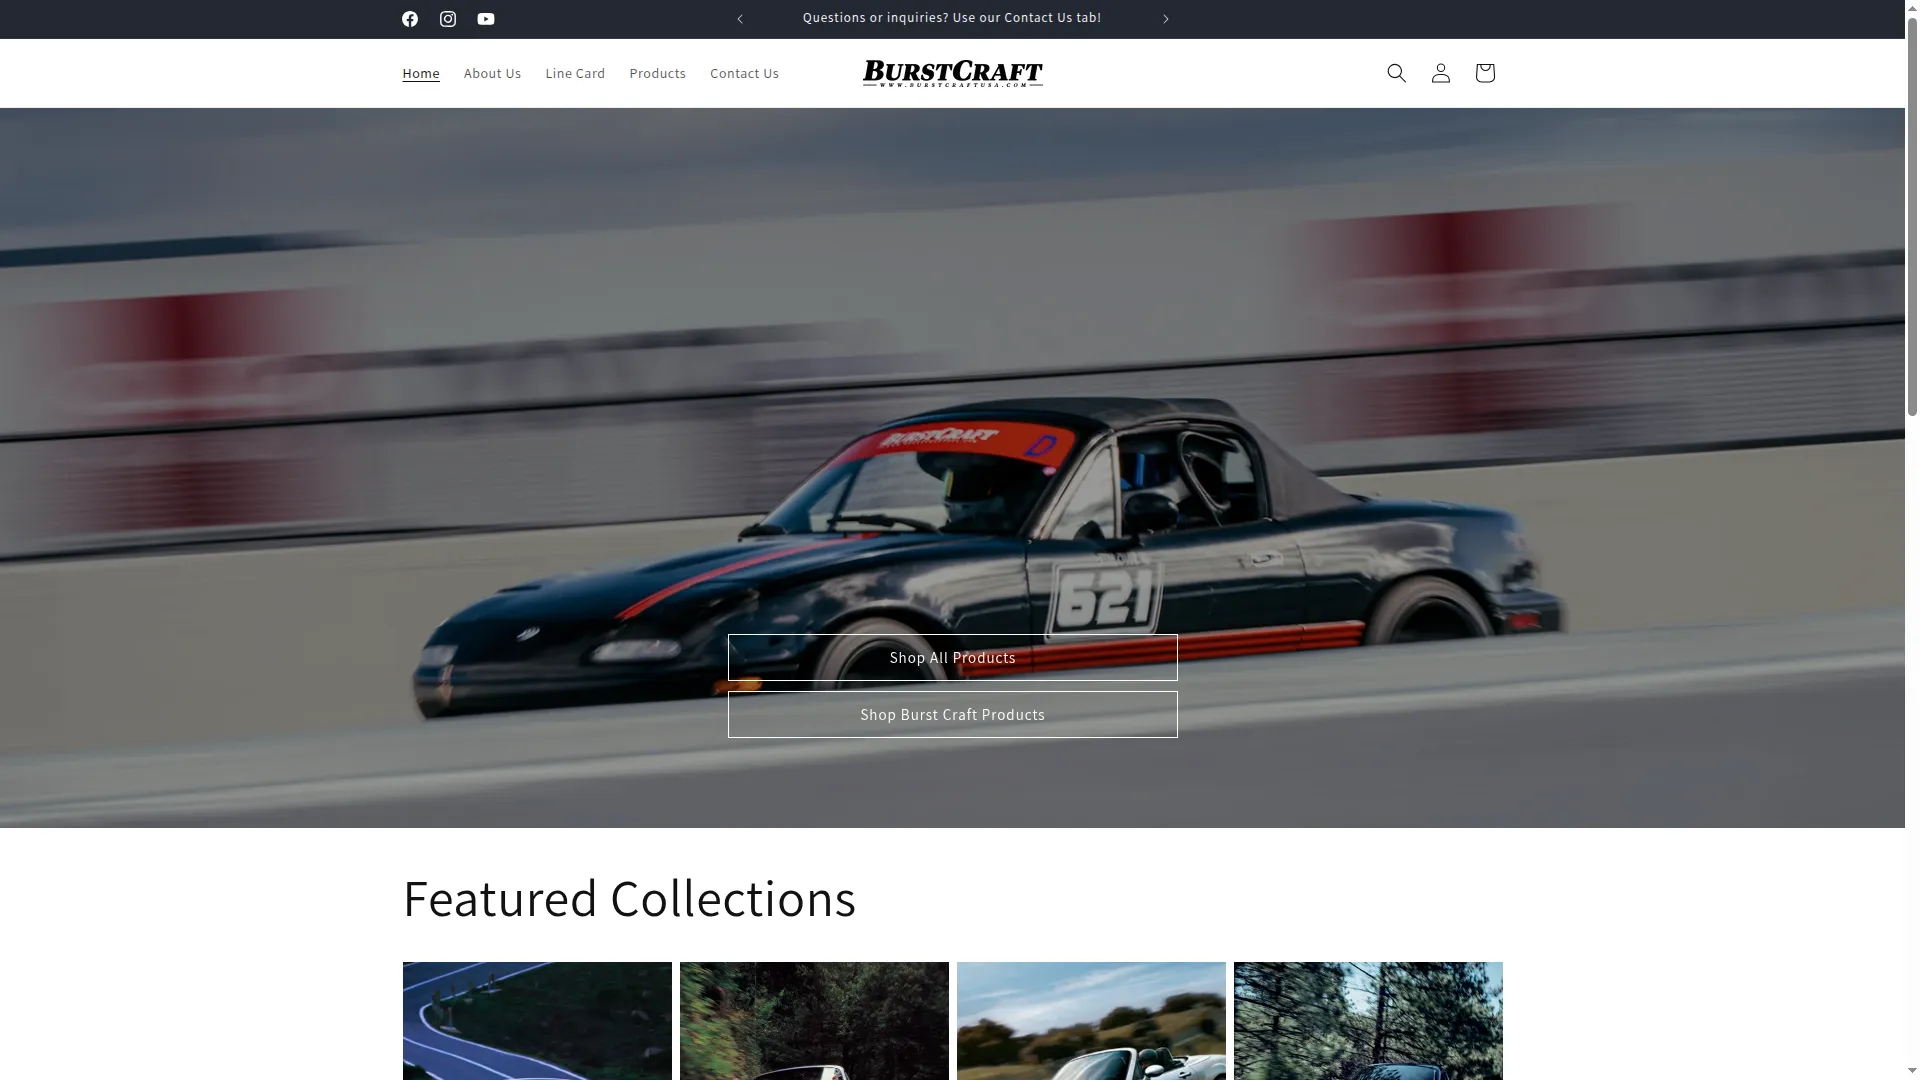Click Shop Burst Craft Products button

(x=953, y=715)
